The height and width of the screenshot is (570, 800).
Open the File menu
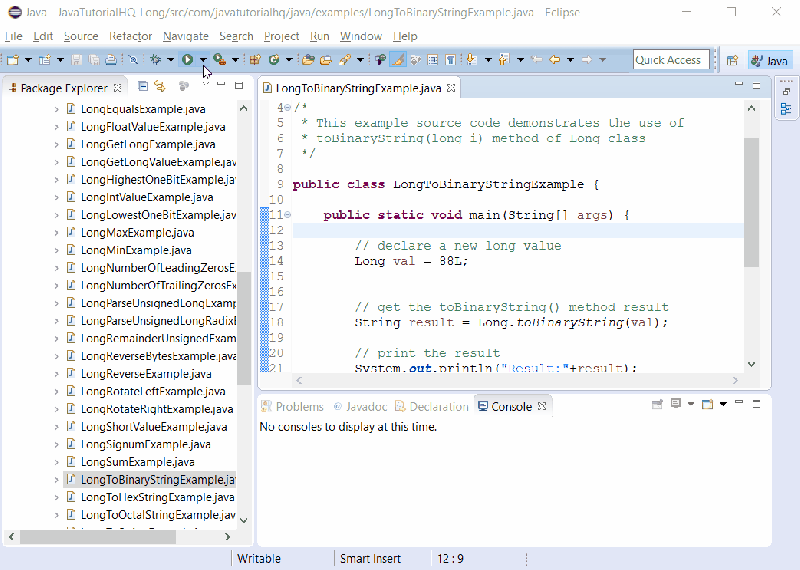(13, 36)
